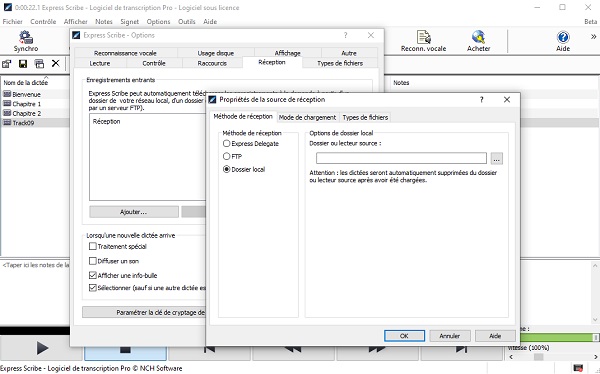This screenshot has height=374, width=600.
Task: Click Nom de la dictée column header
Action: pyautogui.click(x=26, y=82)
